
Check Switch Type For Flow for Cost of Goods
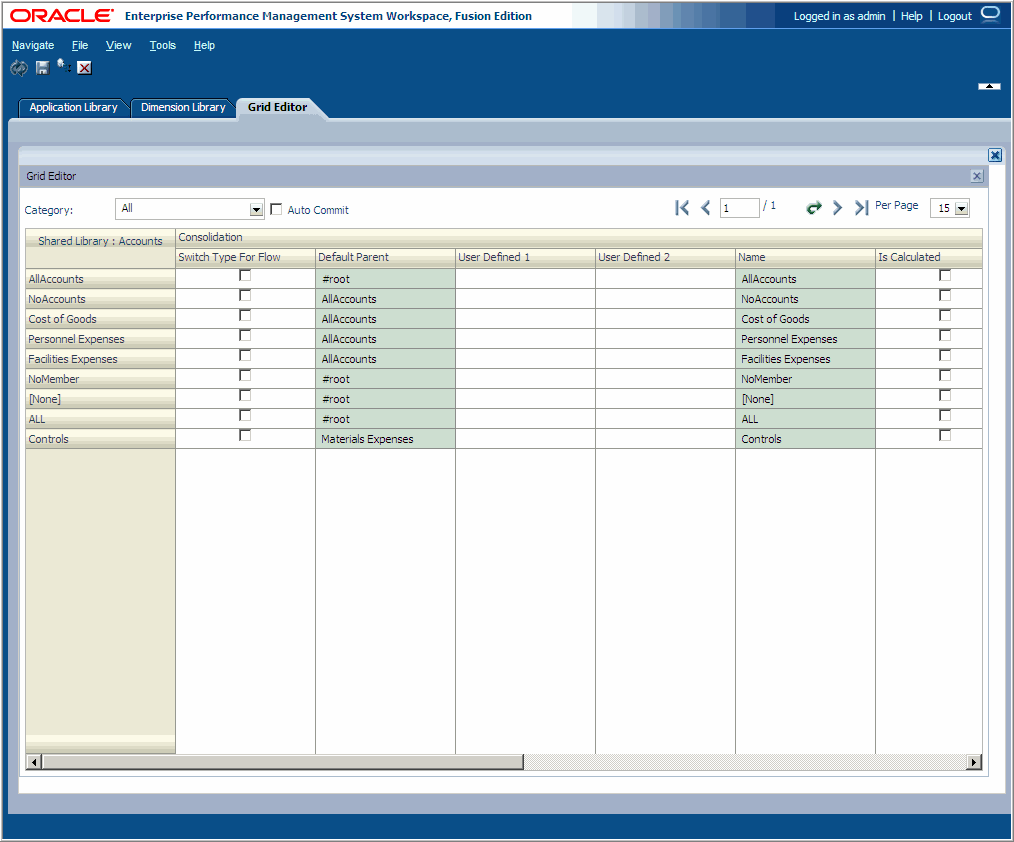click(245, 316)
